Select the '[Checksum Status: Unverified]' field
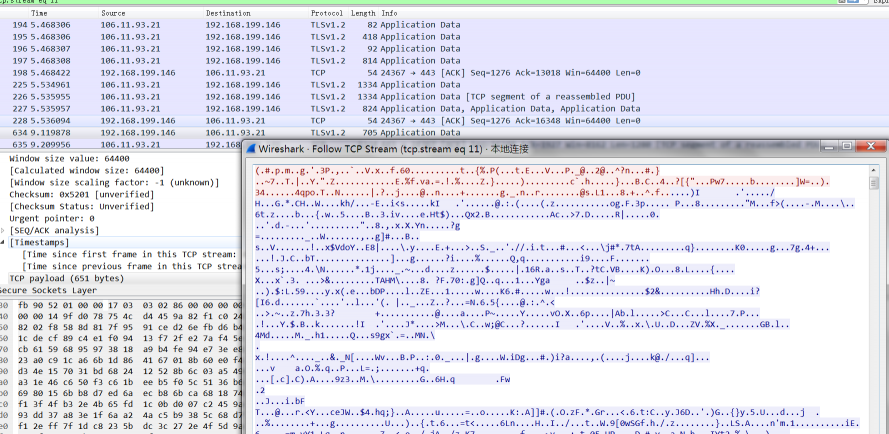 [x=82, y=207]
